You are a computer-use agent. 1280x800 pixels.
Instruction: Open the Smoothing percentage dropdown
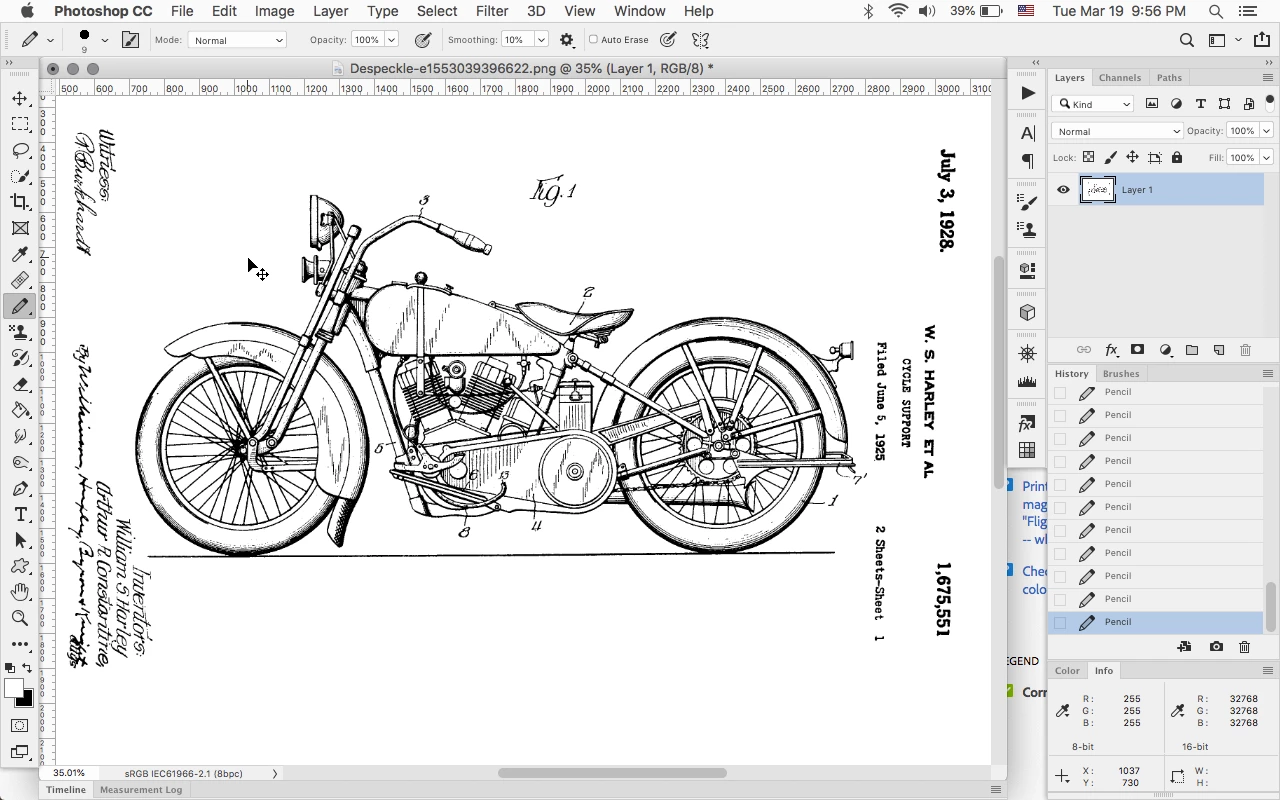[x=541, y=40]
